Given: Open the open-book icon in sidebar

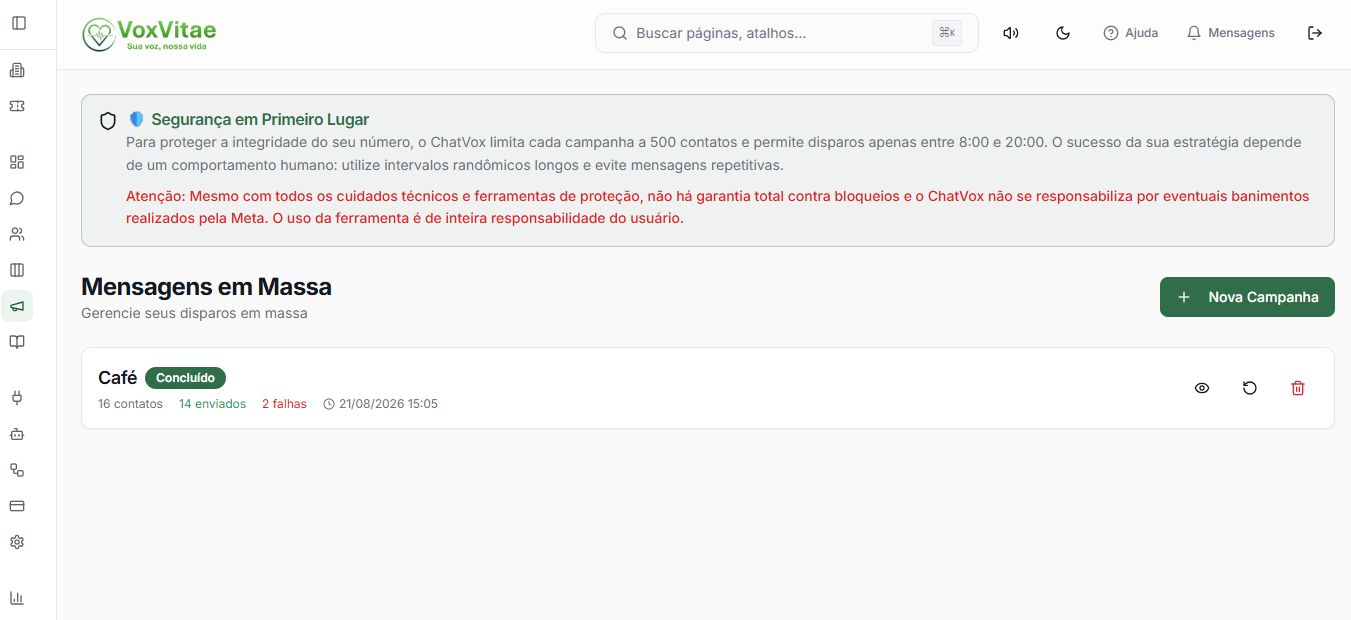Looking at the screenshot, I should tap(17, 342).
